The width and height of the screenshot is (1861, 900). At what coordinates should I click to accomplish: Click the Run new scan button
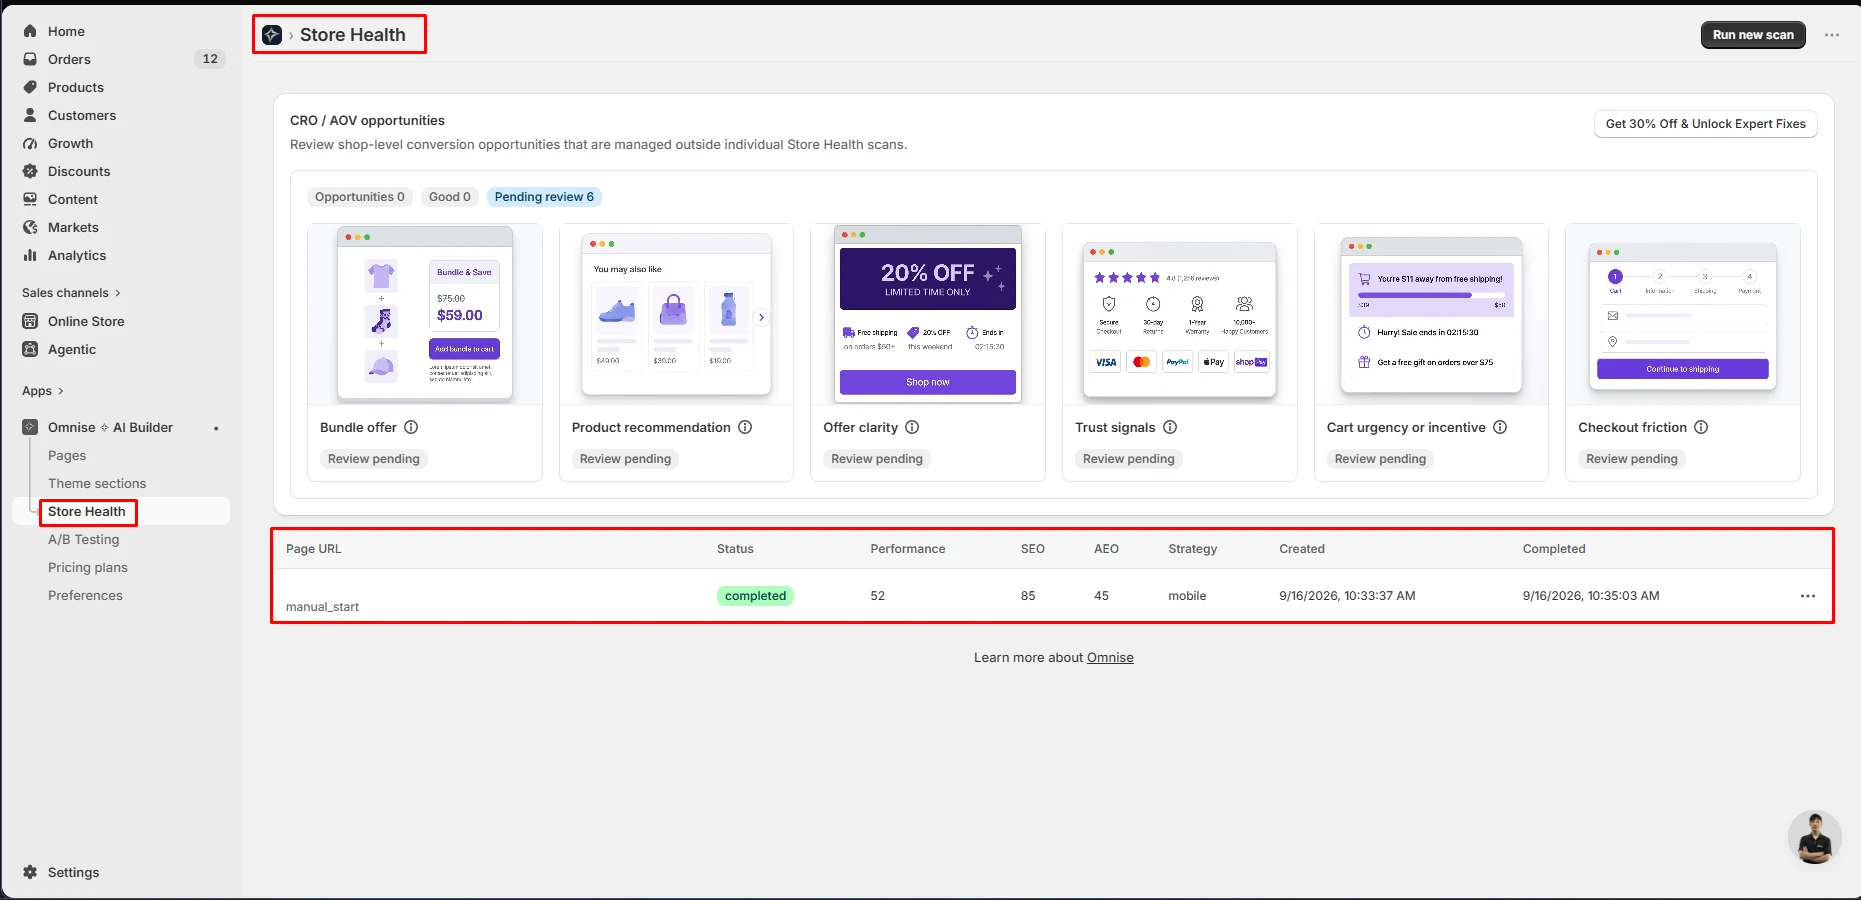click(1753, 35)
